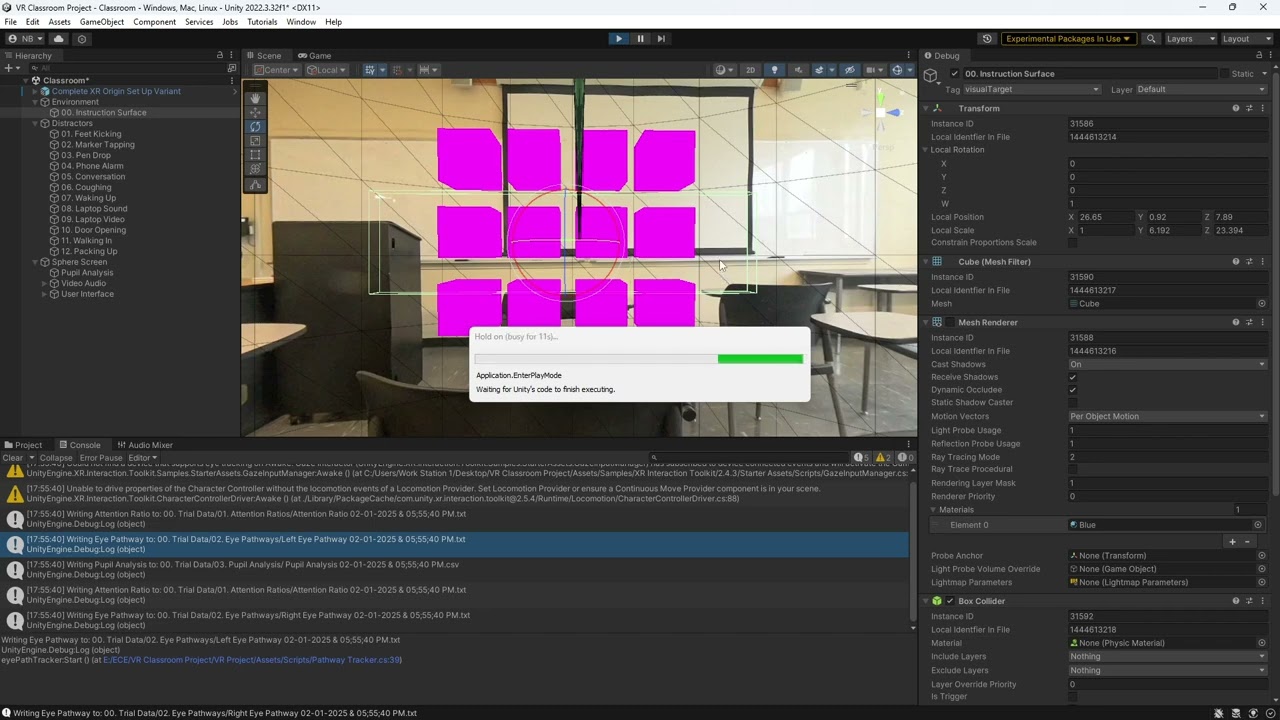Open pivot Center dropdown in Scene

pyautogui.click(x=276, y=70)
